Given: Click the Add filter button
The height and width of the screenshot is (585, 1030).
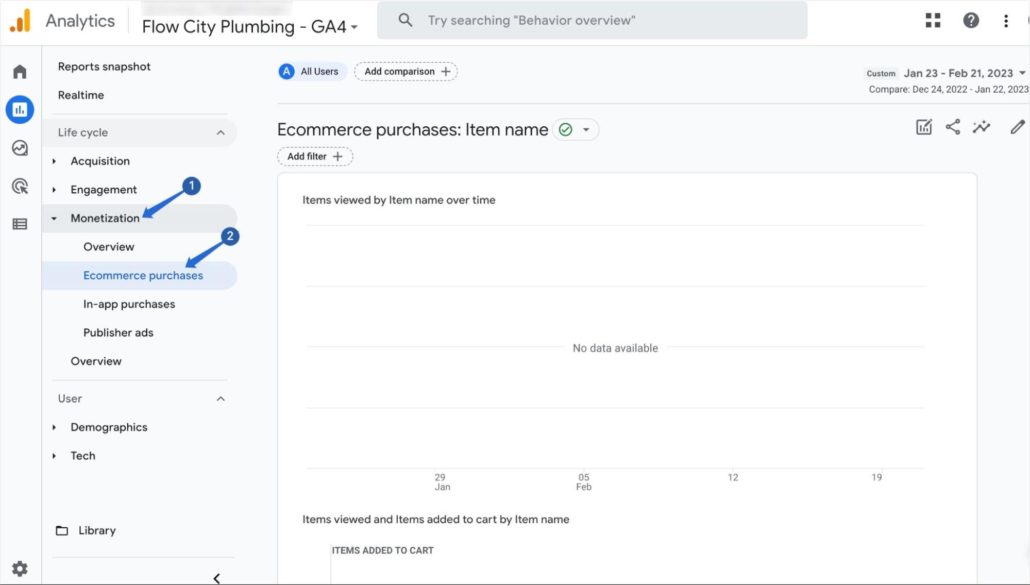Looking at the screenshot, I should [x=315, y=156].
